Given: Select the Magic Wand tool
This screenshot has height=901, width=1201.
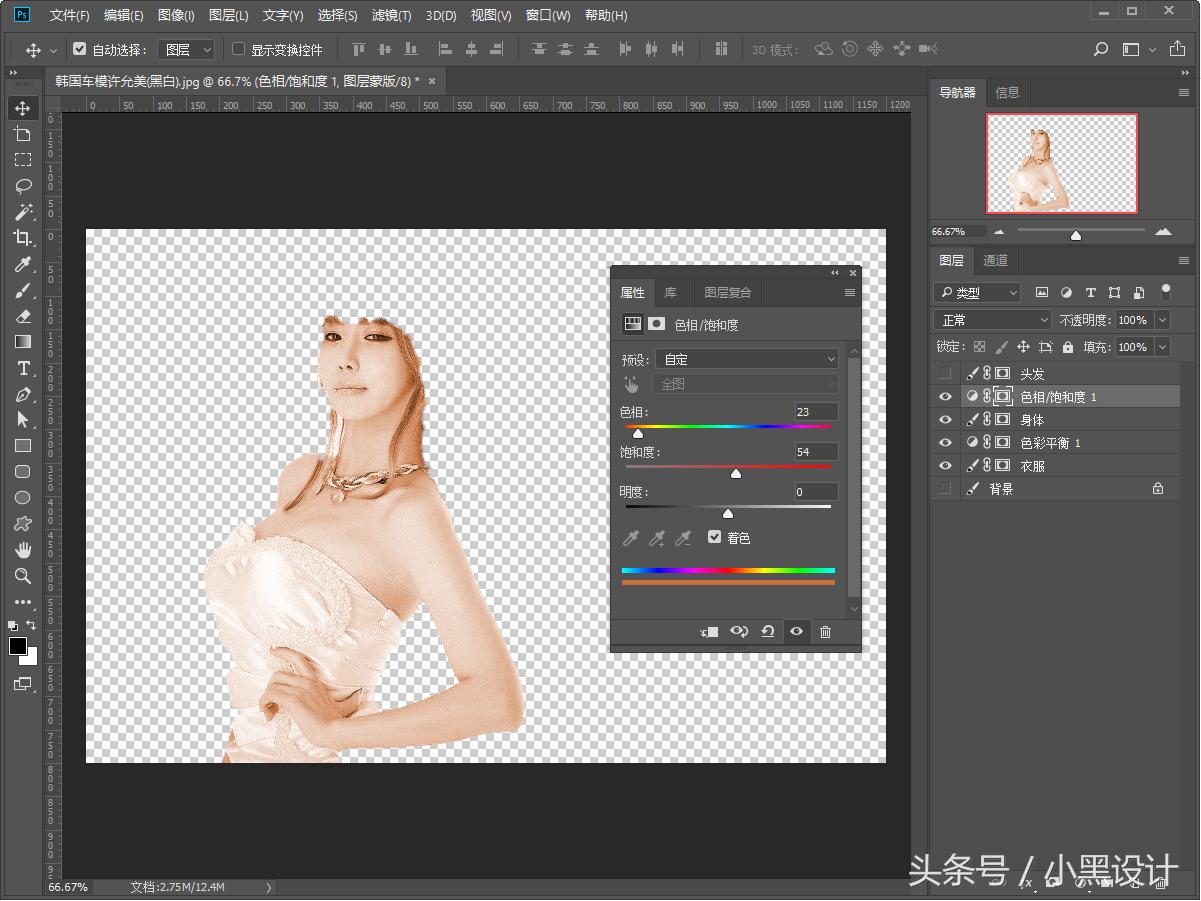Looking at the screenshot, I should click(22, 212).
